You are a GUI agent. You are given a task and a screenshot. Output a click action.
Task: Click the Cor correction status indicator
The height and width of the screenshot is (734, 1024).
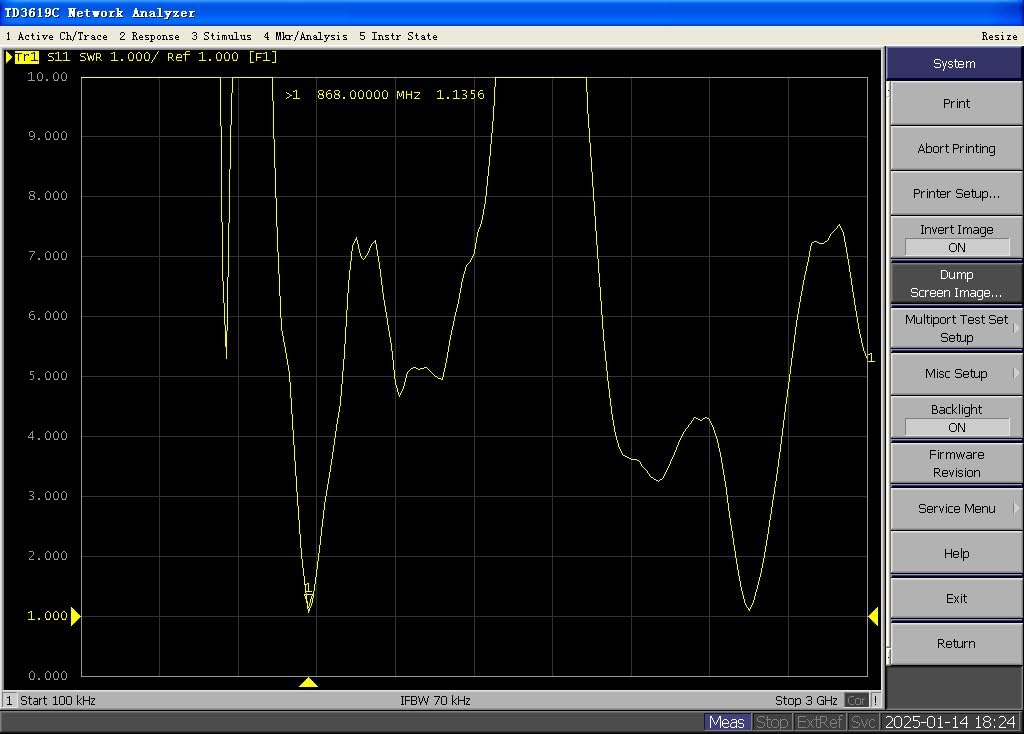(x=857, y=700)
